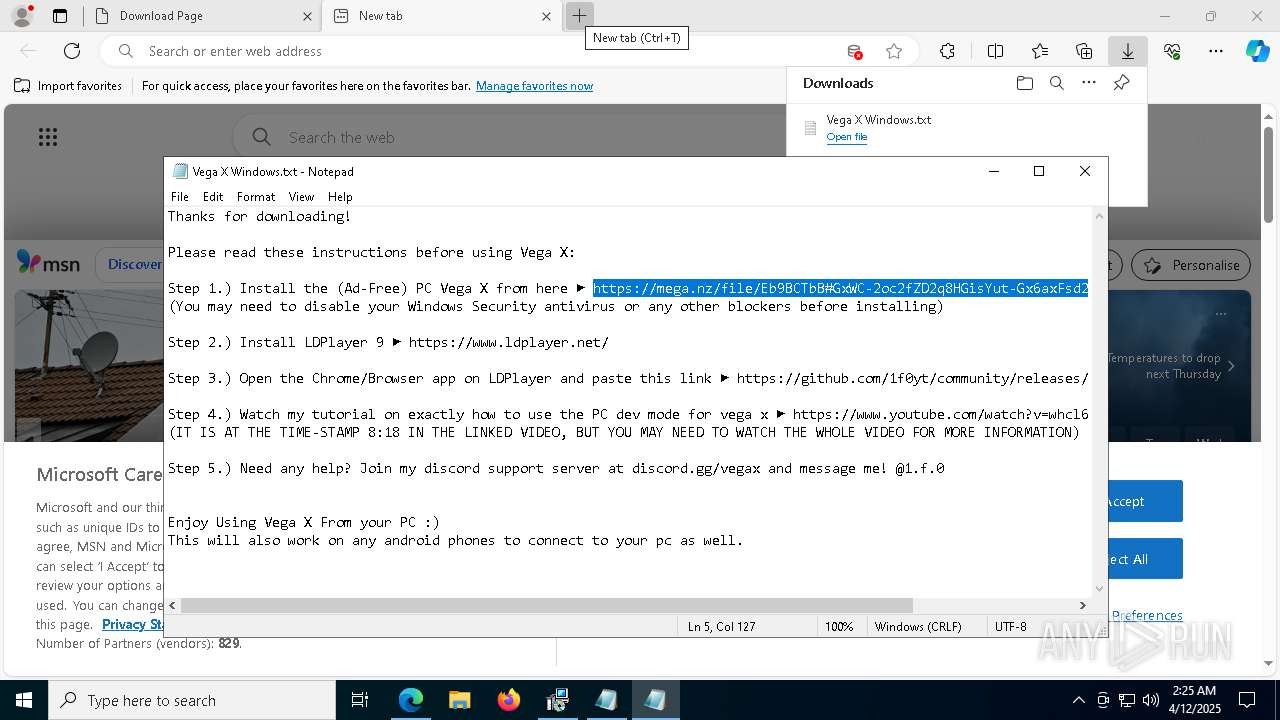Open next weather card chevron
1280x720 pixels.
1231,366
